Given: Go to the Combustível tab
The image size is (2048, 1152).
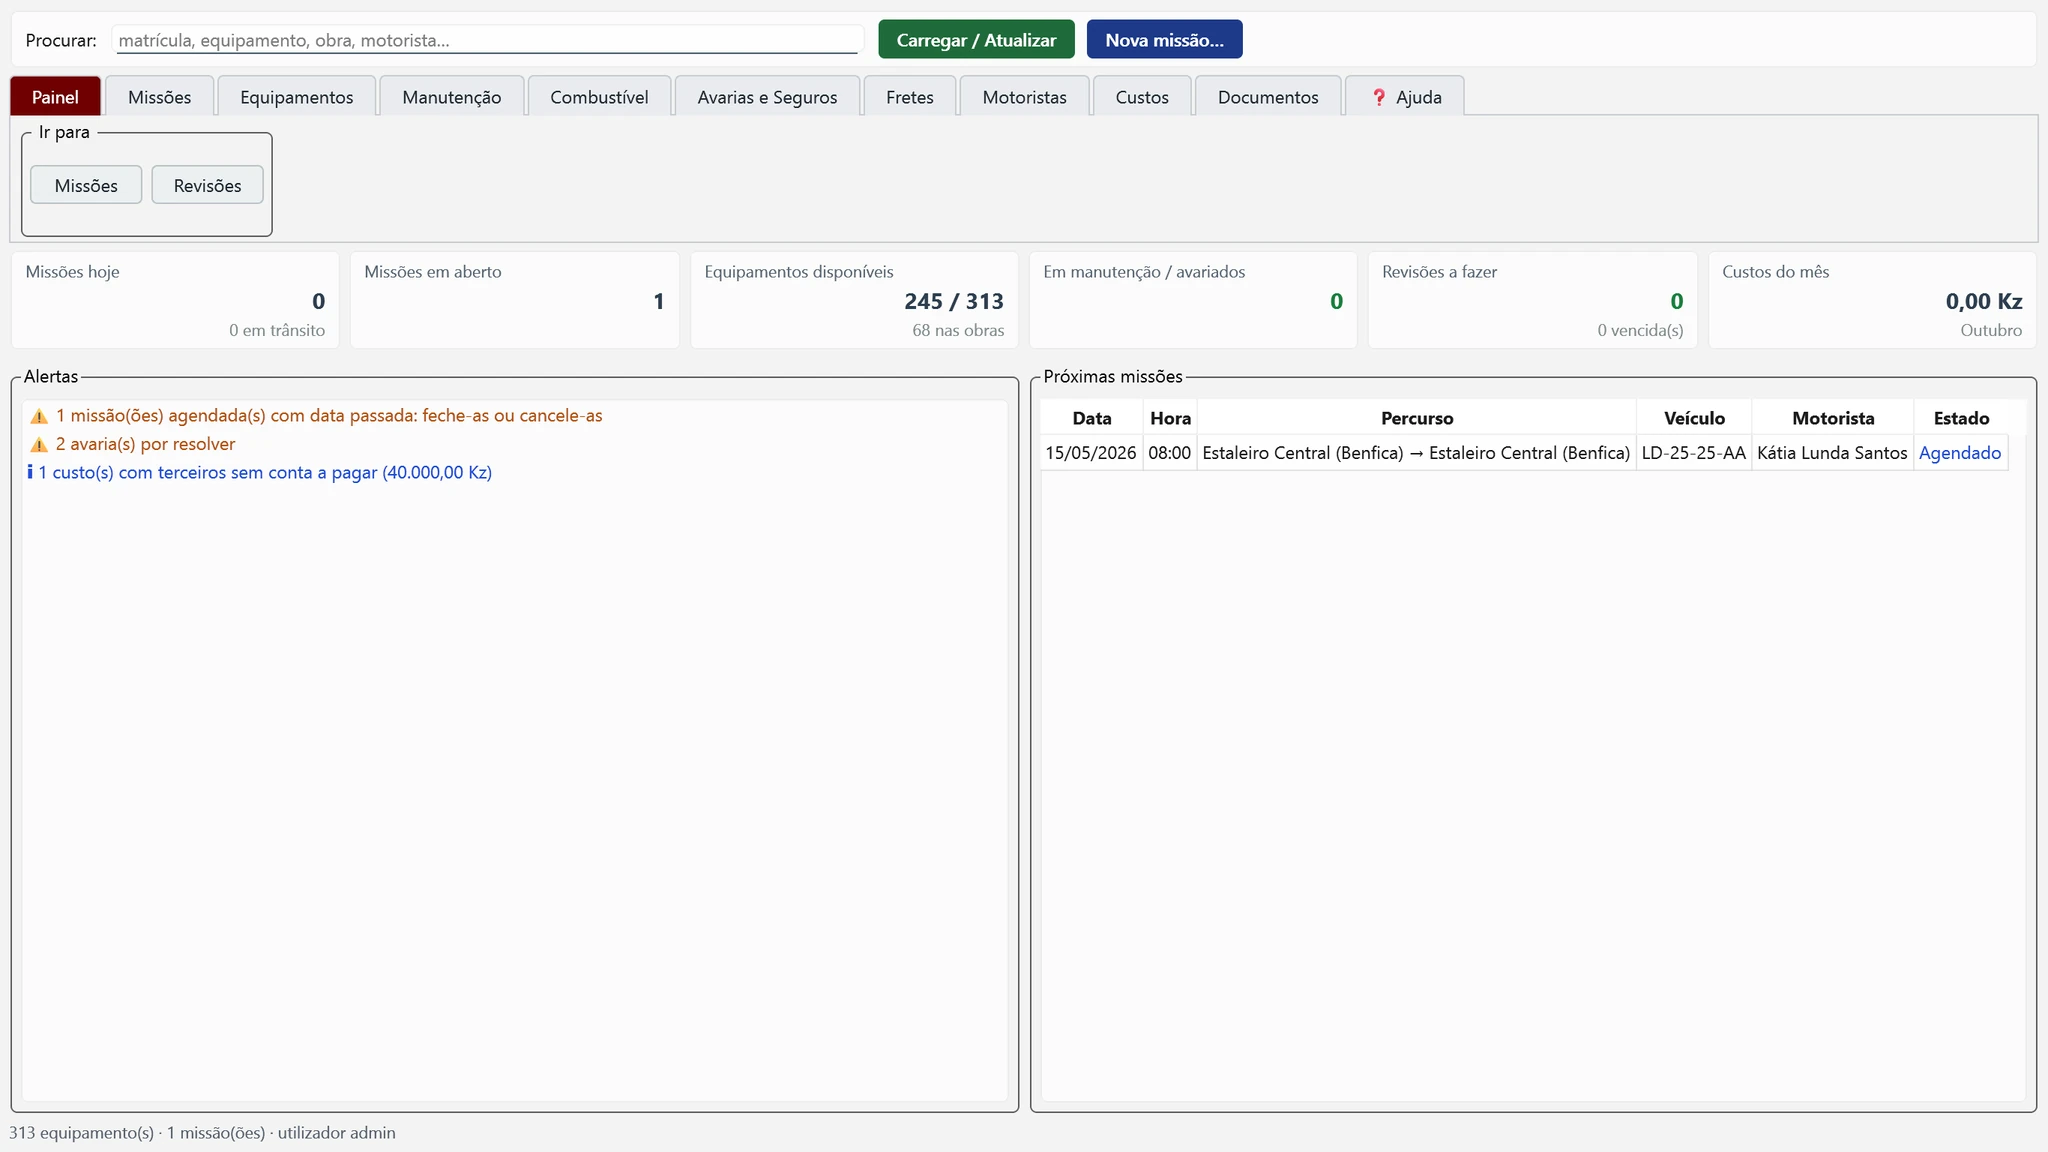Looking at the screenshot, I should pyautogui.click(x=599, y=97).
